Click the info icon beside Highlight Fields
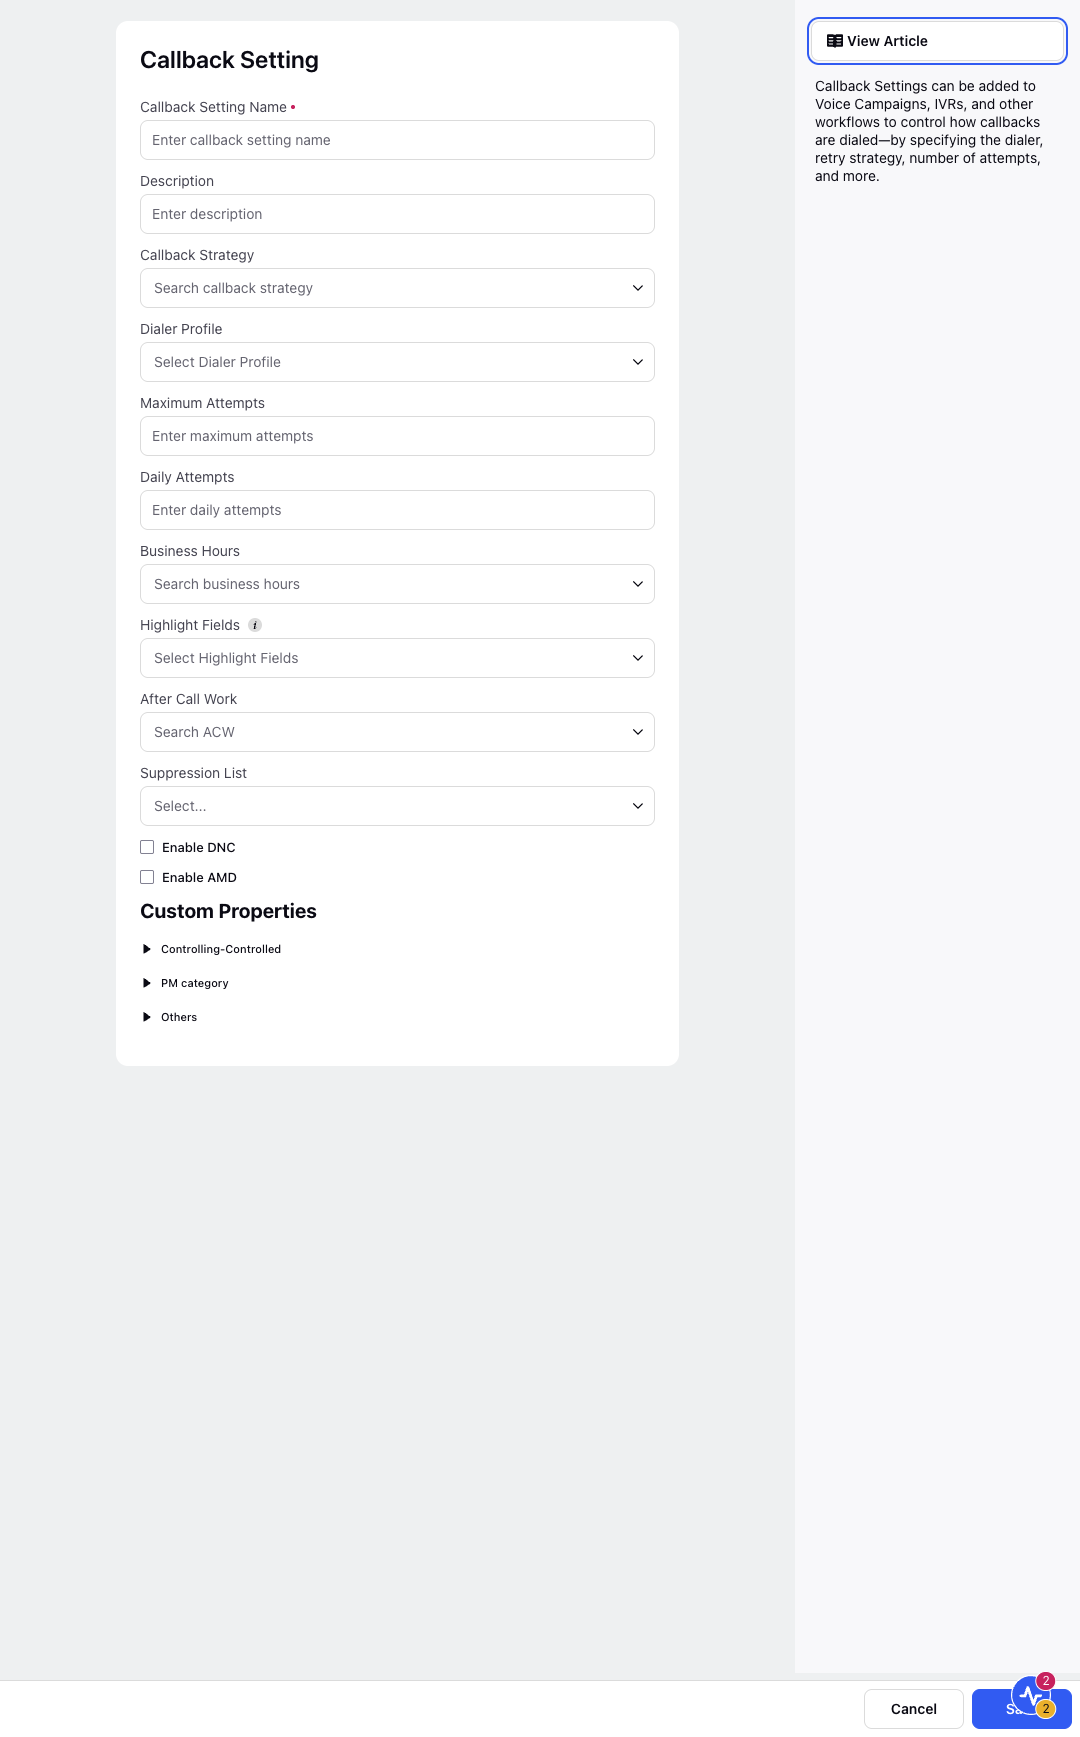Screen dimensions: 1080x1737 pyautogui.click(x=255, y=625)
